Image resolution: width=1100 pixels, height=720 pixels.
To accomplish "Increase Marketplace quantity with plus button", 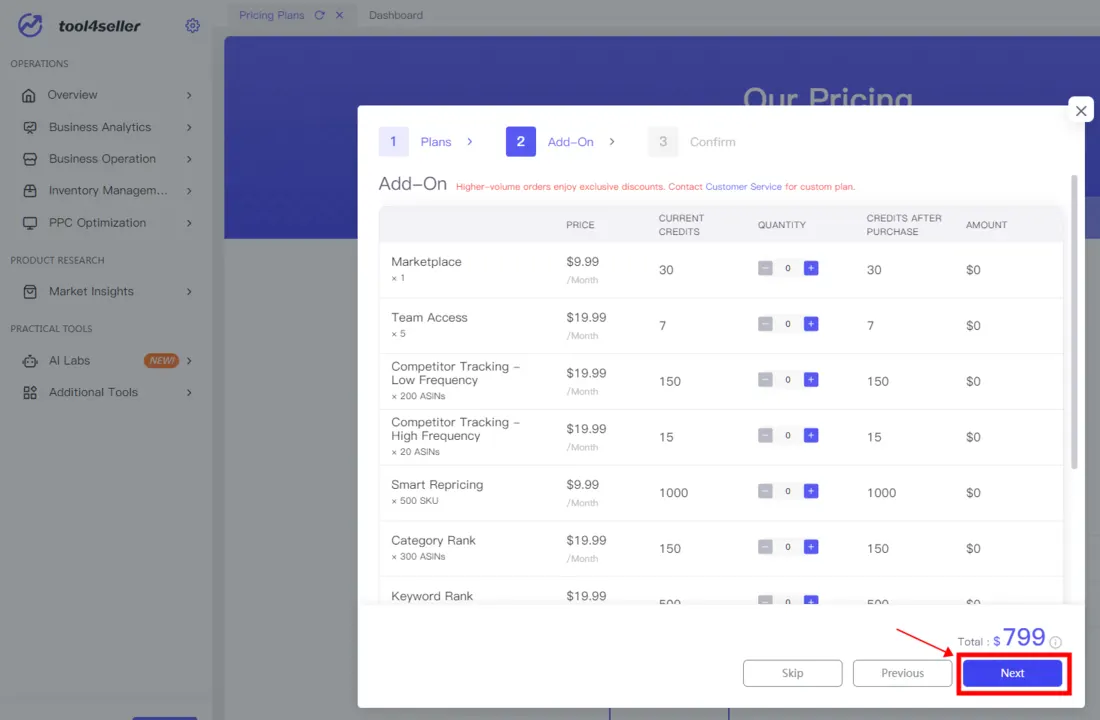I will [x=810, y=268].
